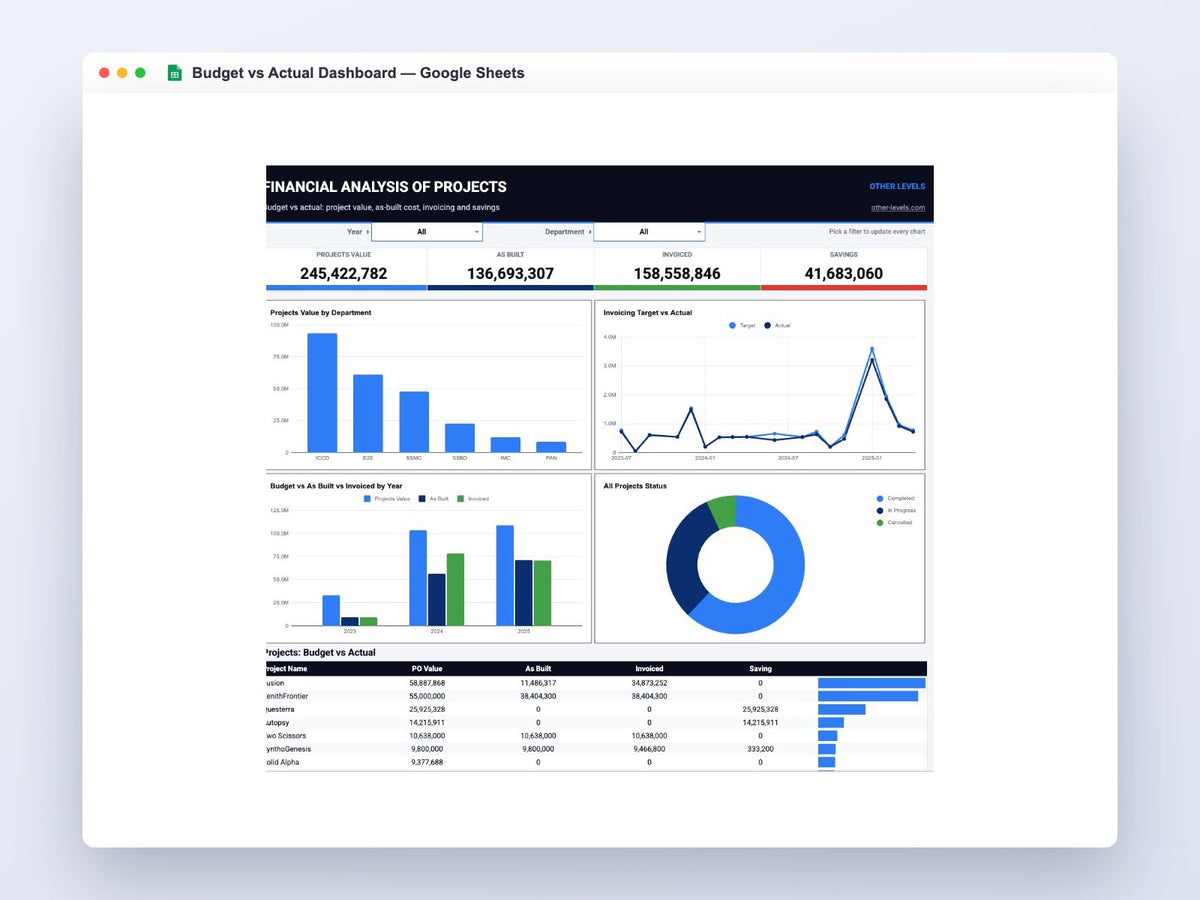Screen dimensions: 1200x900
Task: Click the Saving column header
Action: (760, 669)
